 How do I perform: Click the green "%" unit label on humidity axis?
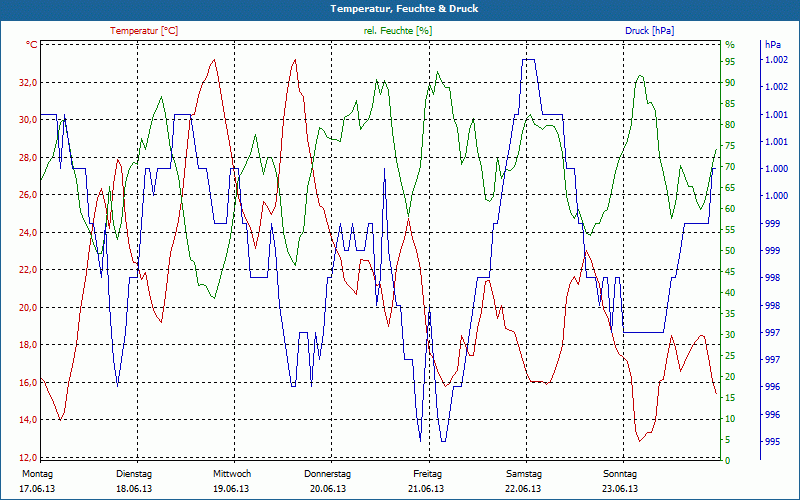pos(730,45)
